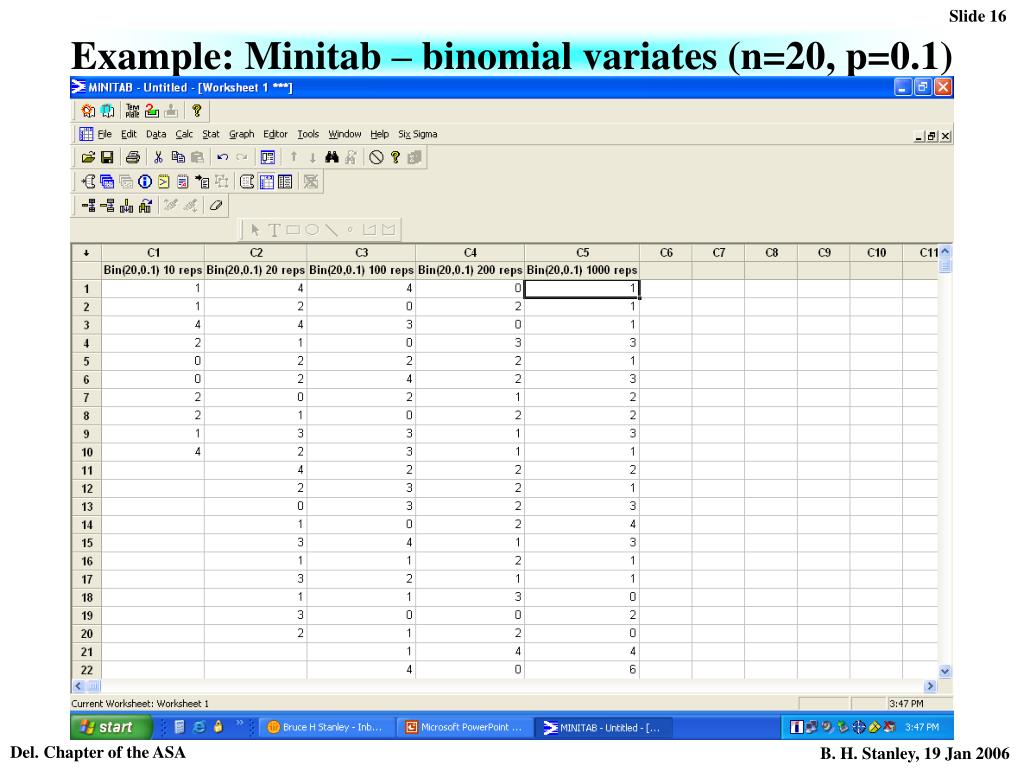
Task: Select column header C6
Action: [666, 253]
